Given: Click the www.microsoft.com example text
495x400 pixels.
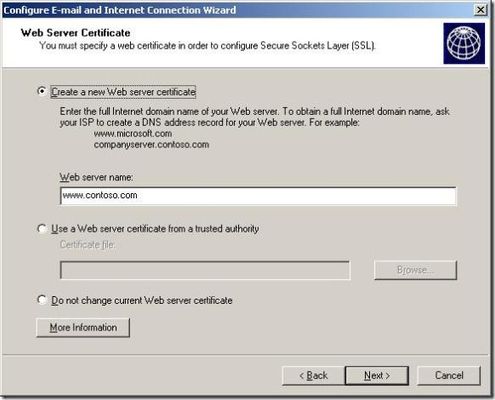Looking at the screenshot, I should (133, 134).
